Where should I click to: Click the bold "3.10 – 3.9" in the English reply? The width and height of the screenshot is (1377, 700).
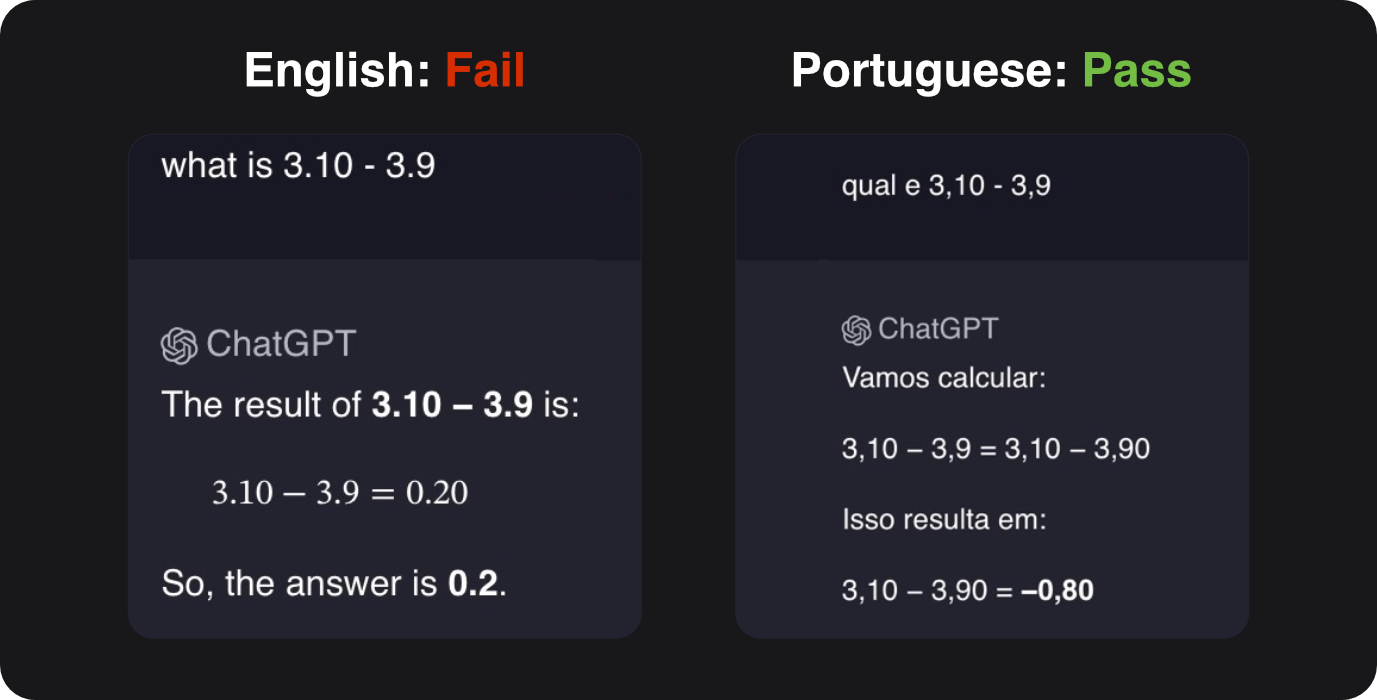coord(452,405)
